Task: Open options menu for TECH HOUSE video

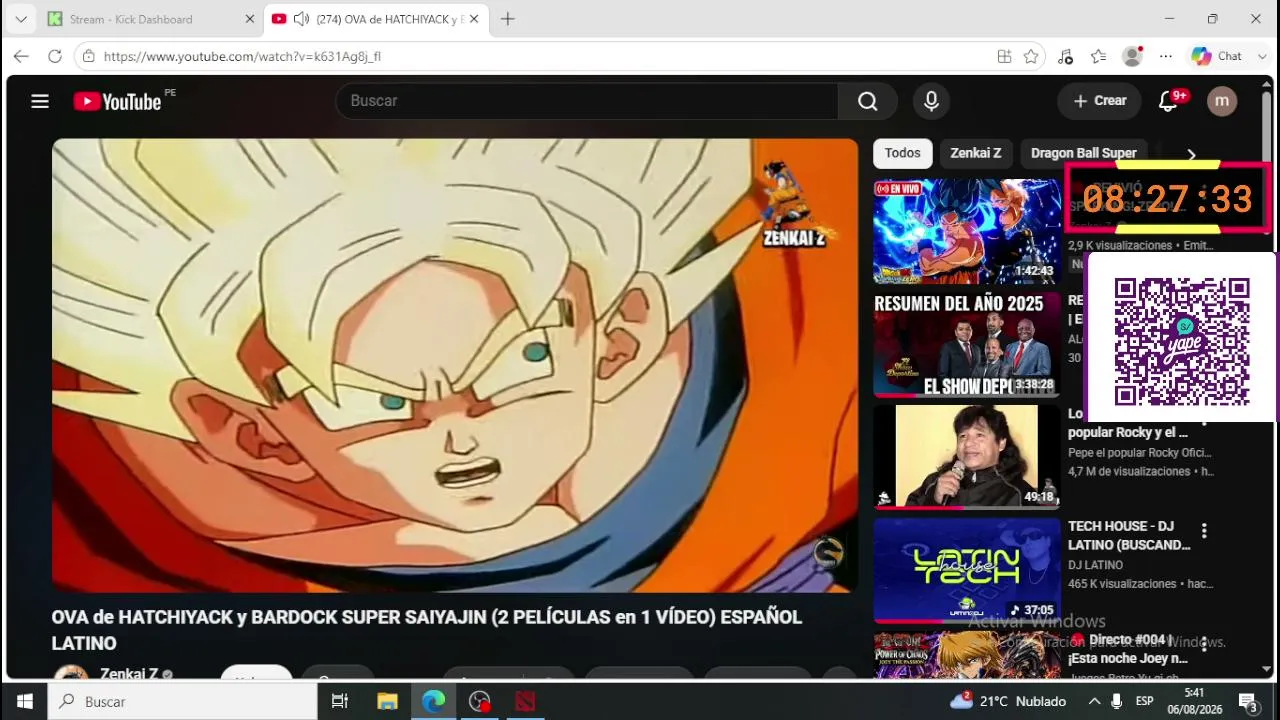Action: click(x=1204, y=530)
